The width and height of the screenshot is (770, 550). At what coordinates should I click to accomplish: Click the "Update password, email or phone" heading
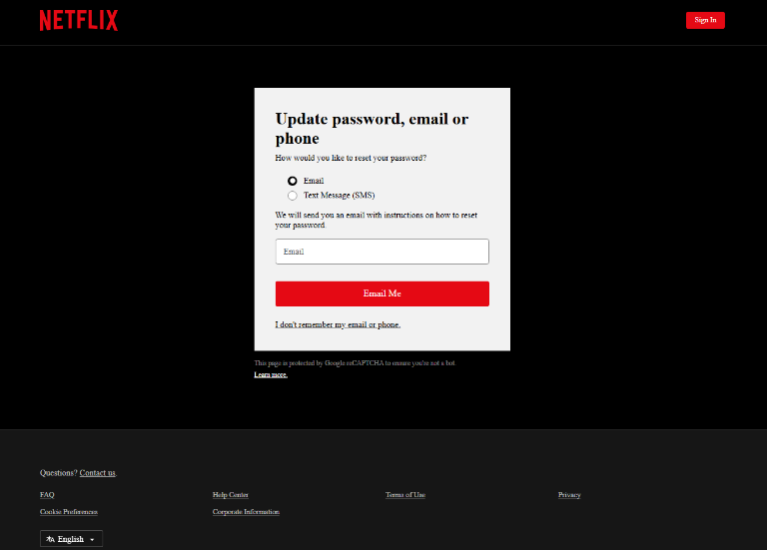(372, 128)
